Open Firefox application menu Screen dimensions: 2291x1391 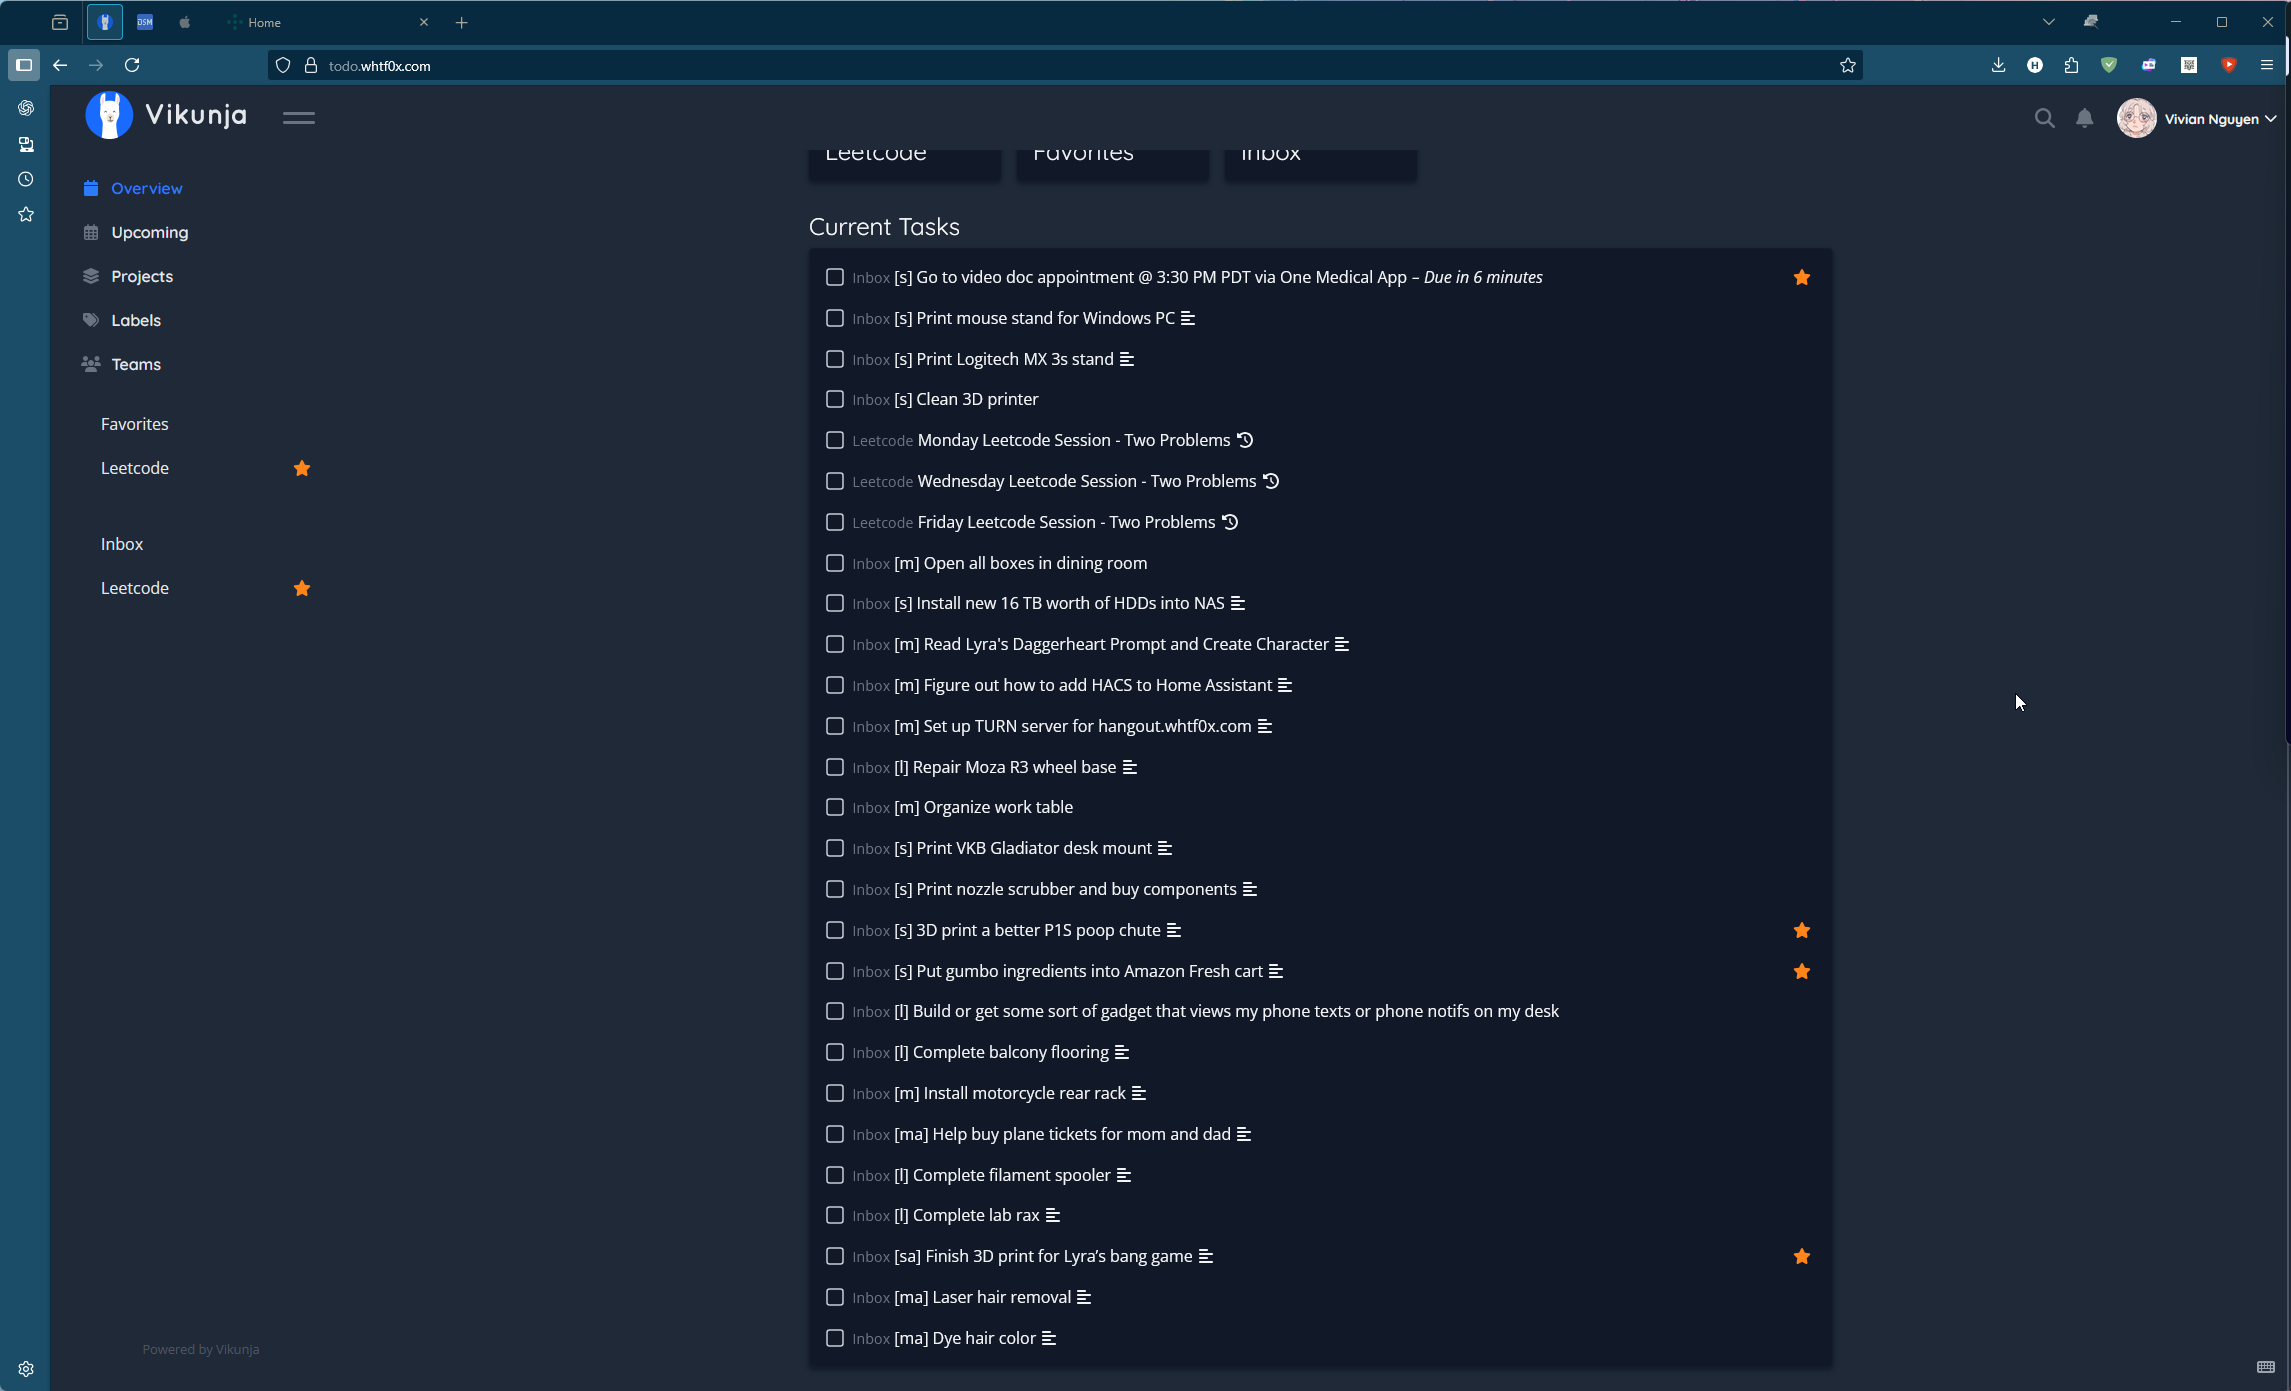coord(2266,65)
